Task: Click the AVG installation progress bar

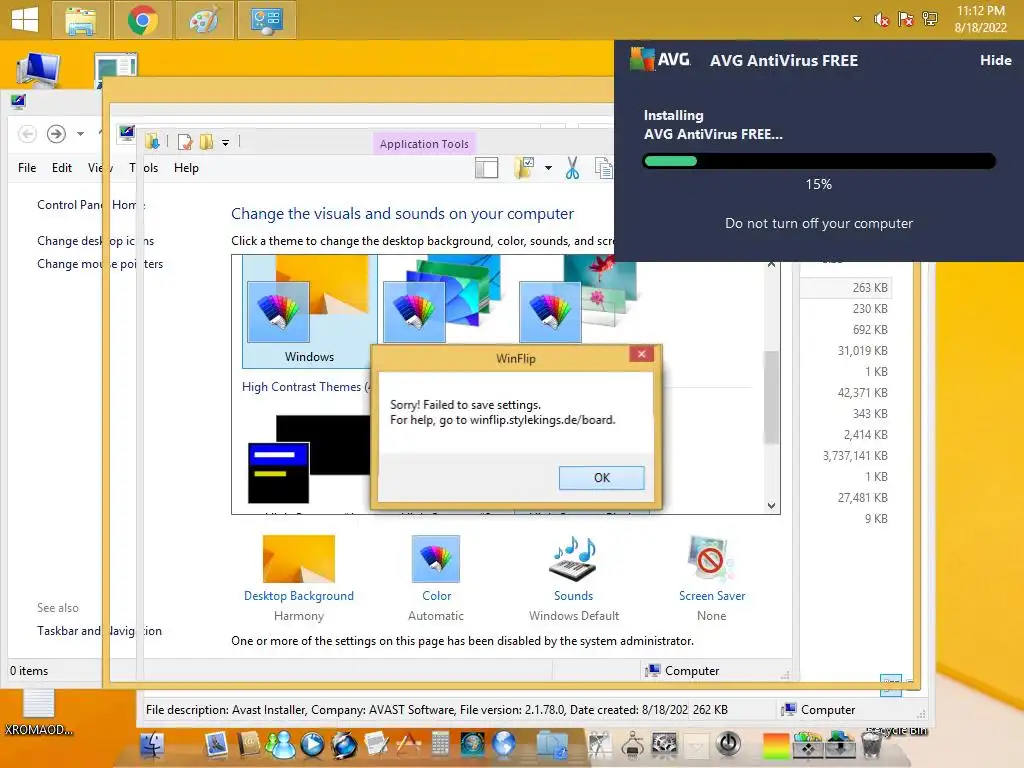Action: tap(819, 161)
